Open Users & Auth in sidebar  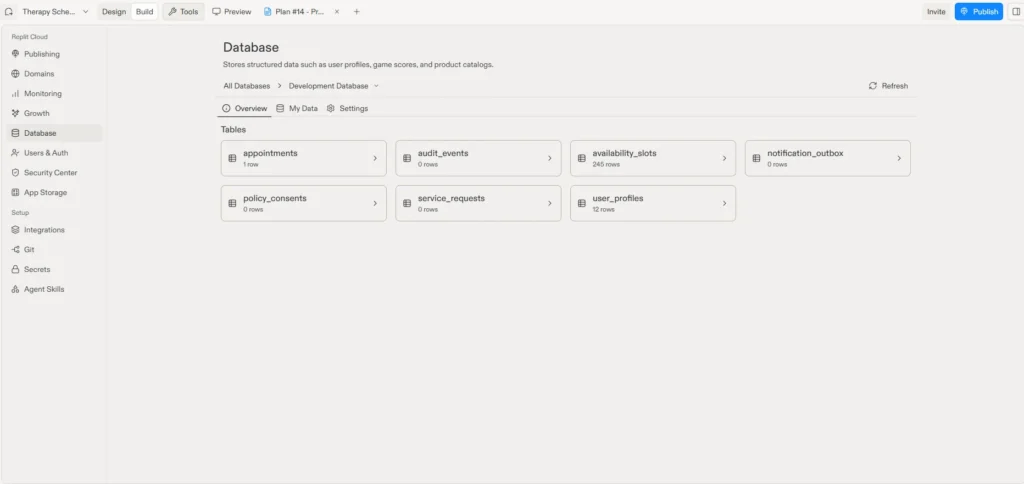click(54, 153)
